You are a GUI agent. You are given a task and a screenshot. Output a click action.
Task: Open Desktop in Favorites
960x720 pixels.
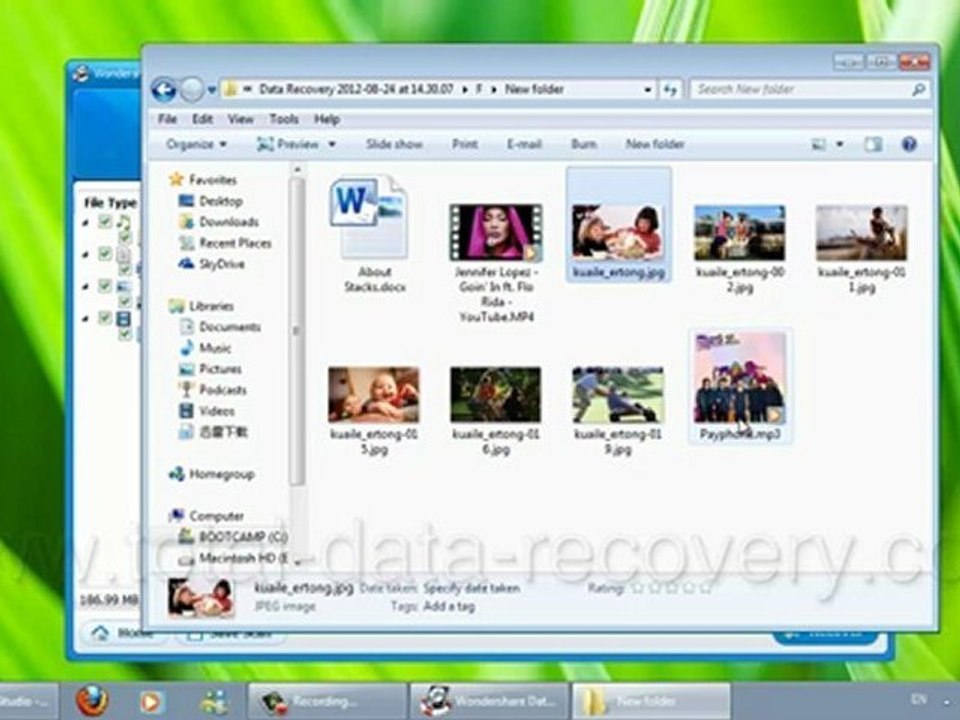point(220,201)
